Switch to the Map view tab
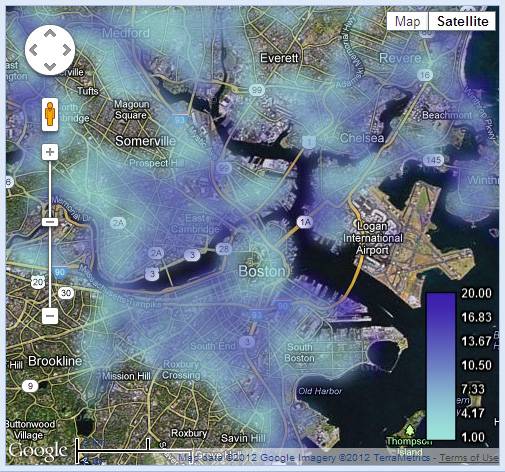Screen dimensions: 505x472 pyautogui.click(x=407, y=22)
